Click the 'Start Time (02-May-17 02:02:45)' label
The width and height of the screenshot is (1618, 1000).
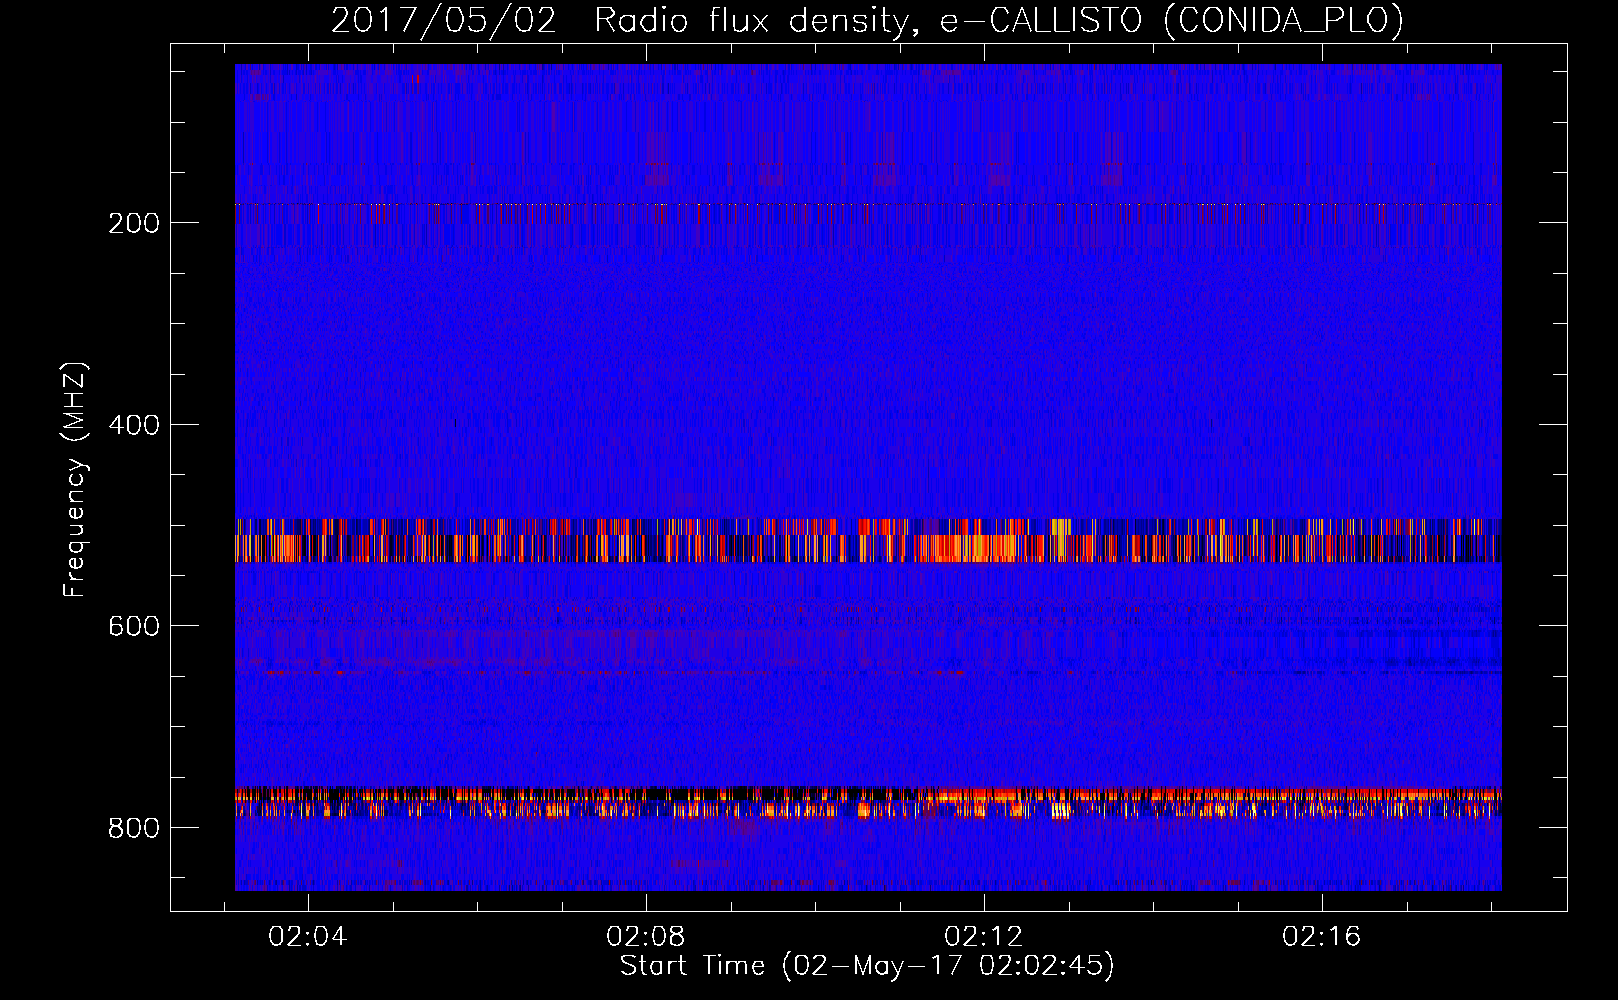867,966
